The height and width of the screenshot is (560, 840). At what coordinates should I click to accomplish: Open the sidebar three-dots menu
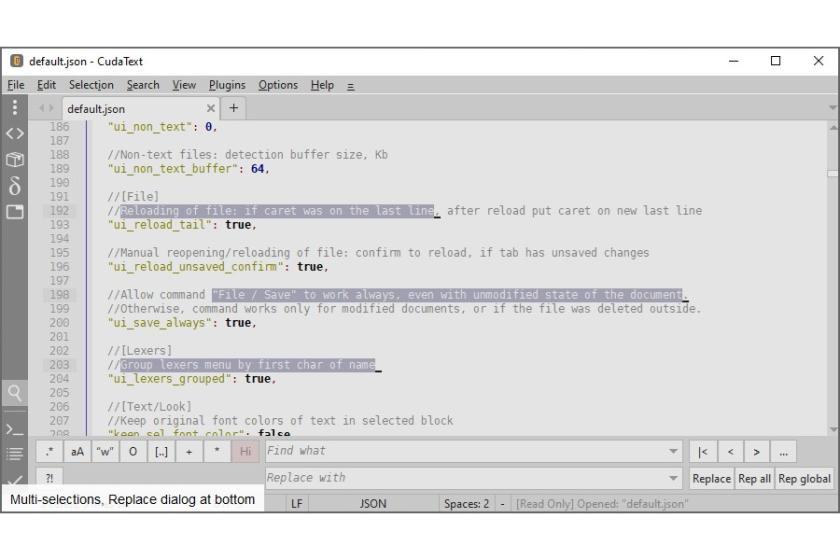point(14,108)
